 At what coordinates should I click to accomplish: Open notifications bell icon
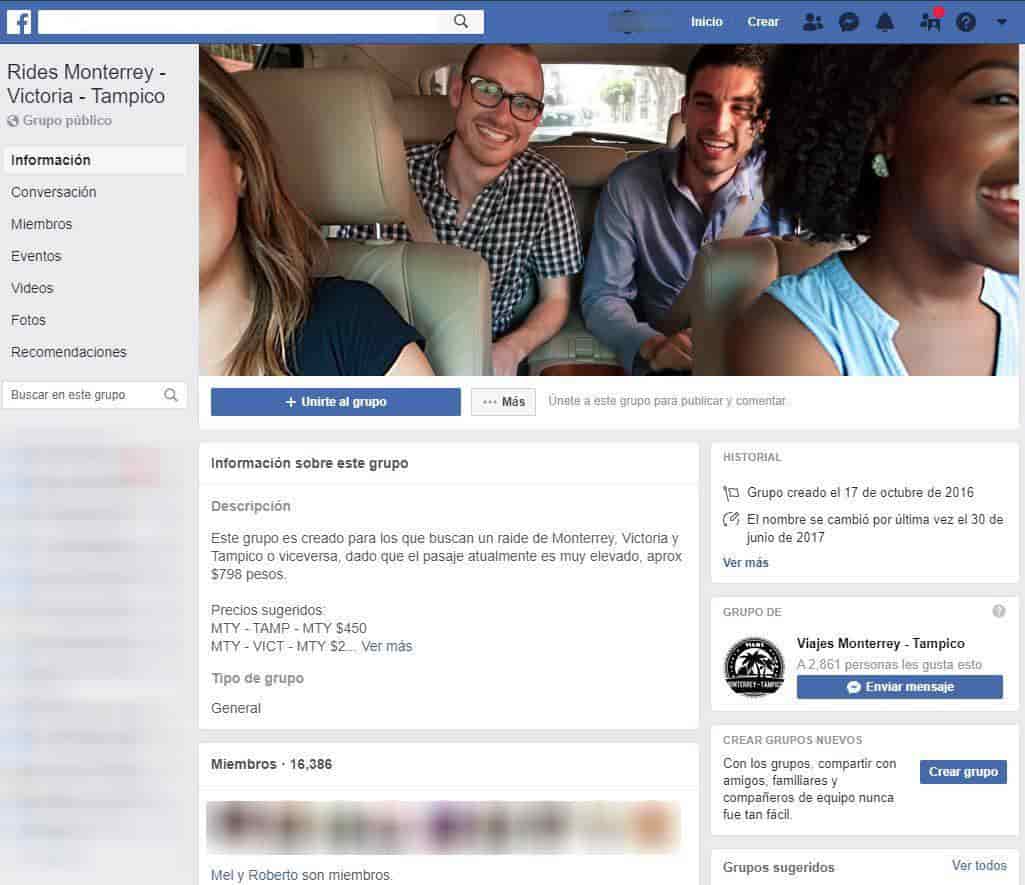tap(885, 22)
